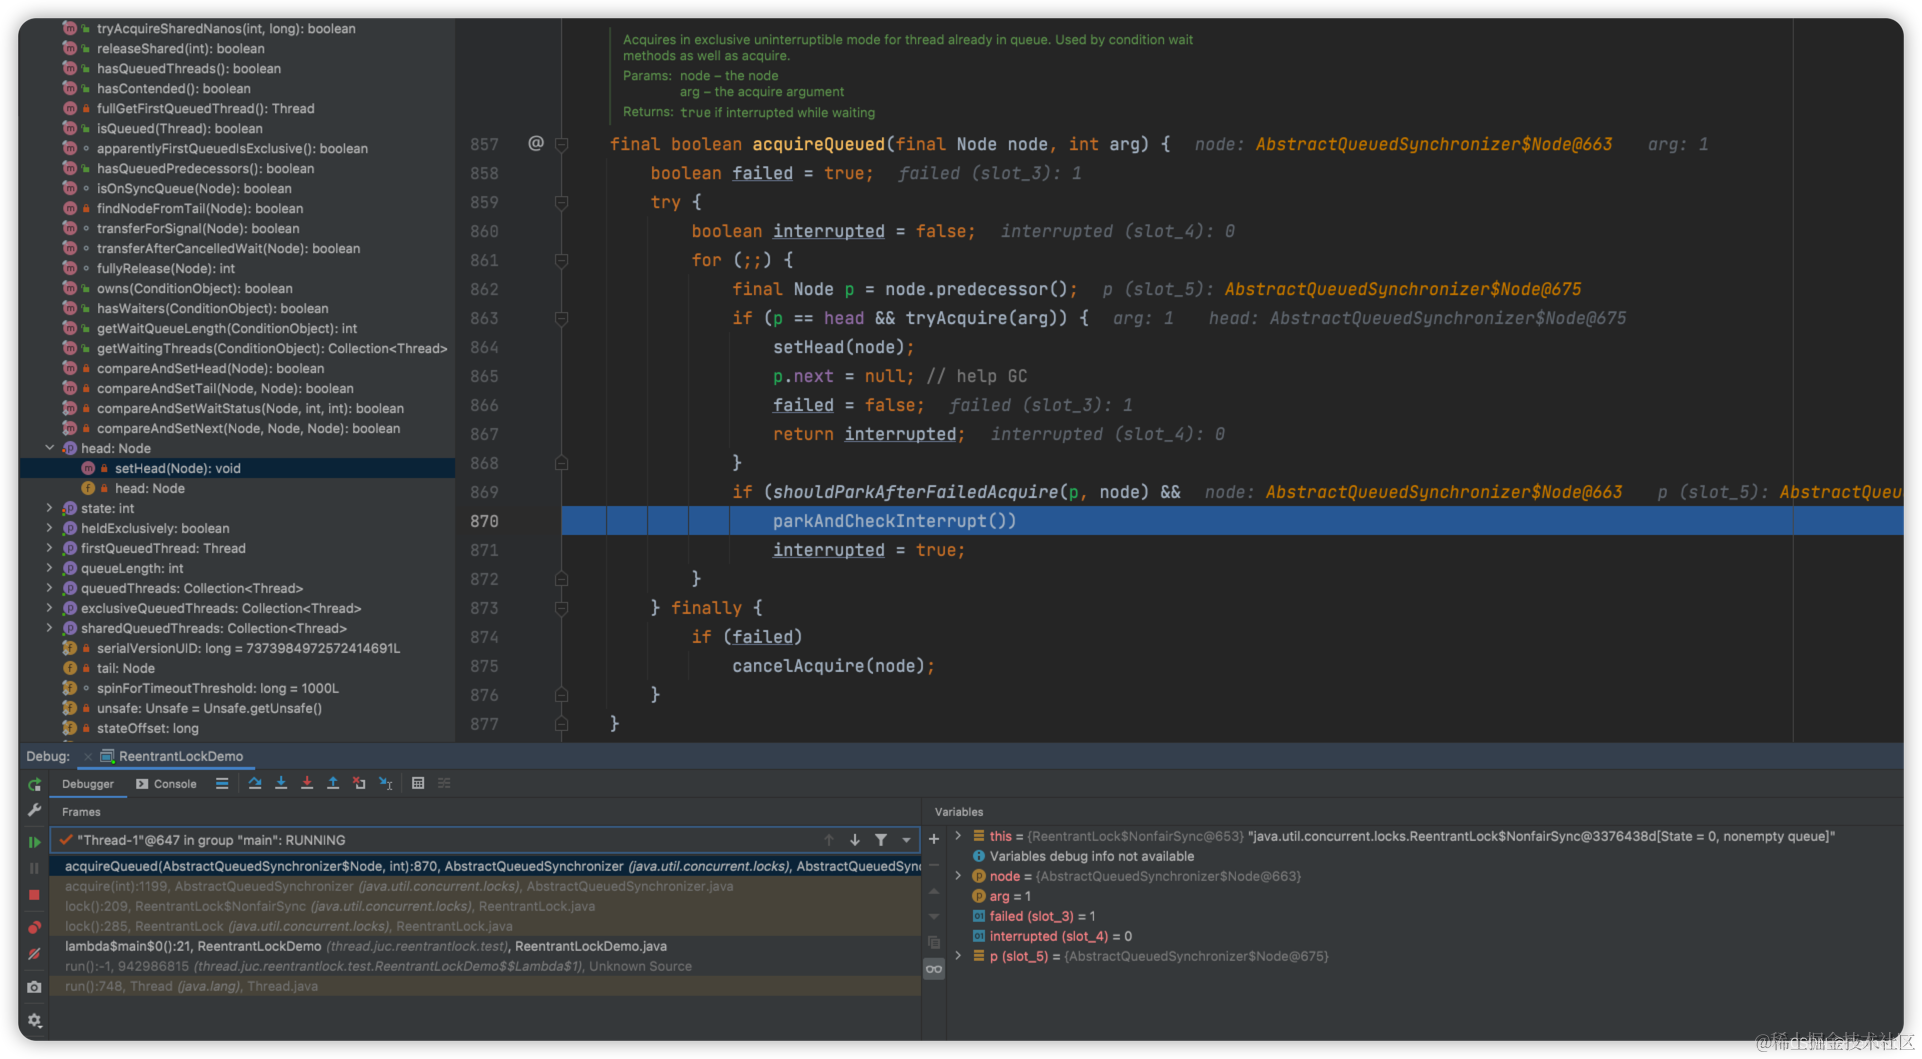
Task: Rerun ReentrantLockDemo debug session
Action: [34, 785]
